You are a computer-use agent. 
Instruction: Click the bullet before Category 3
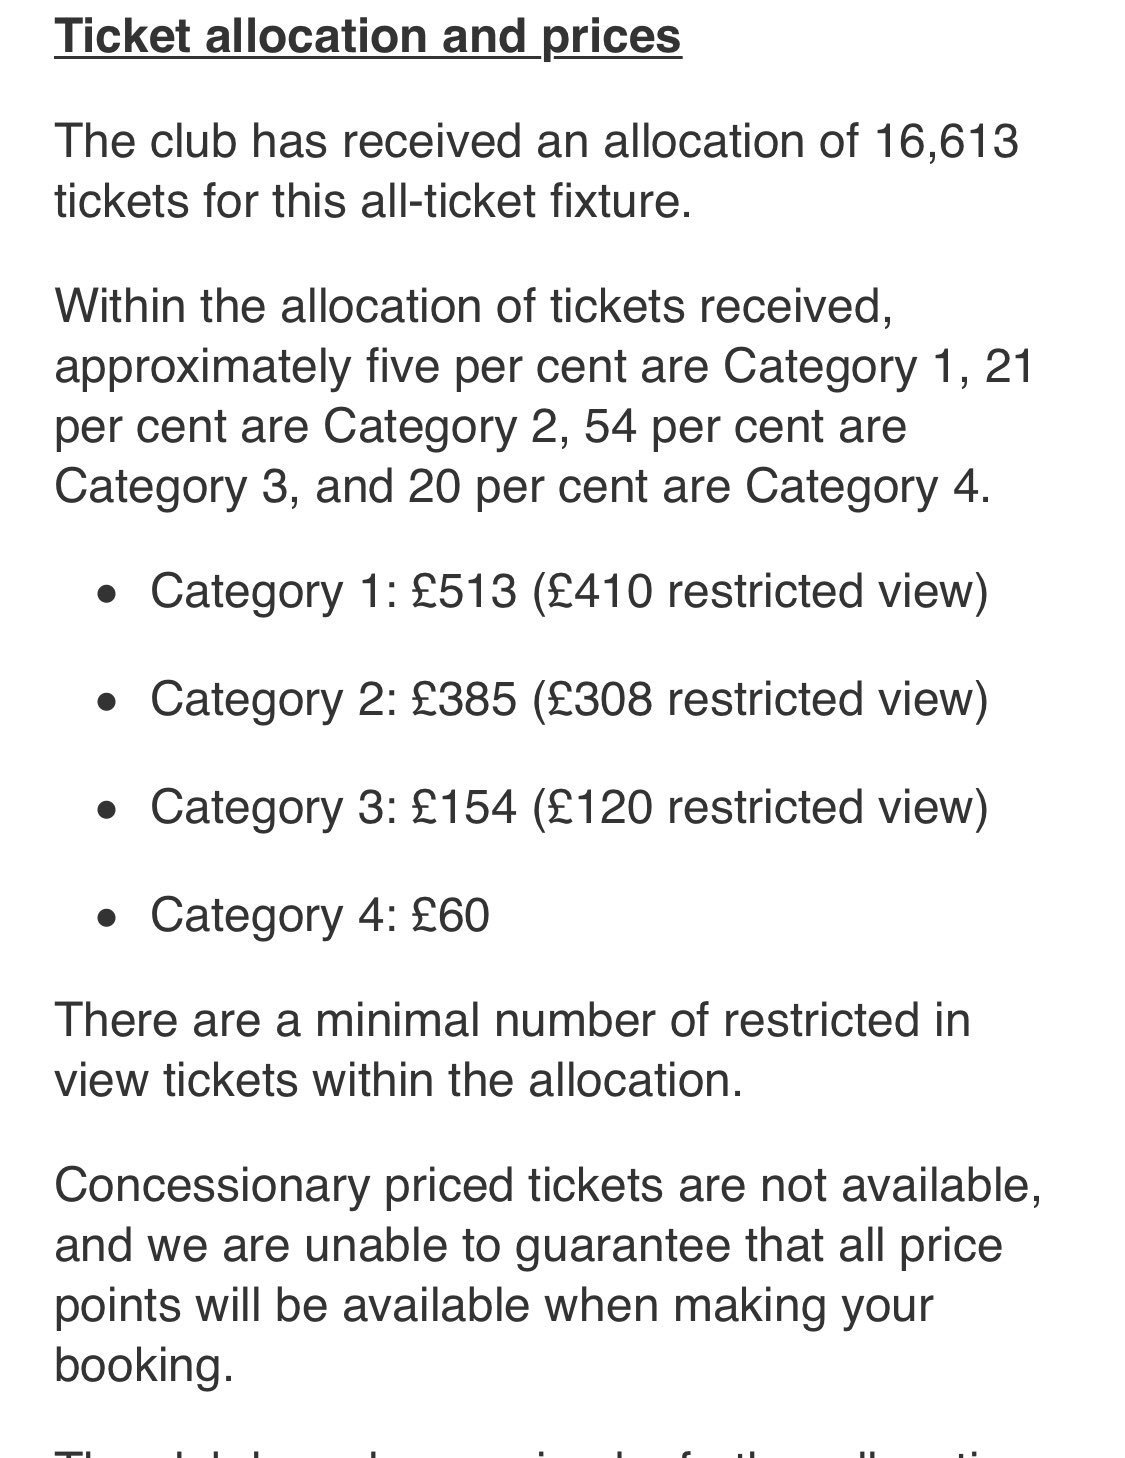107,811
